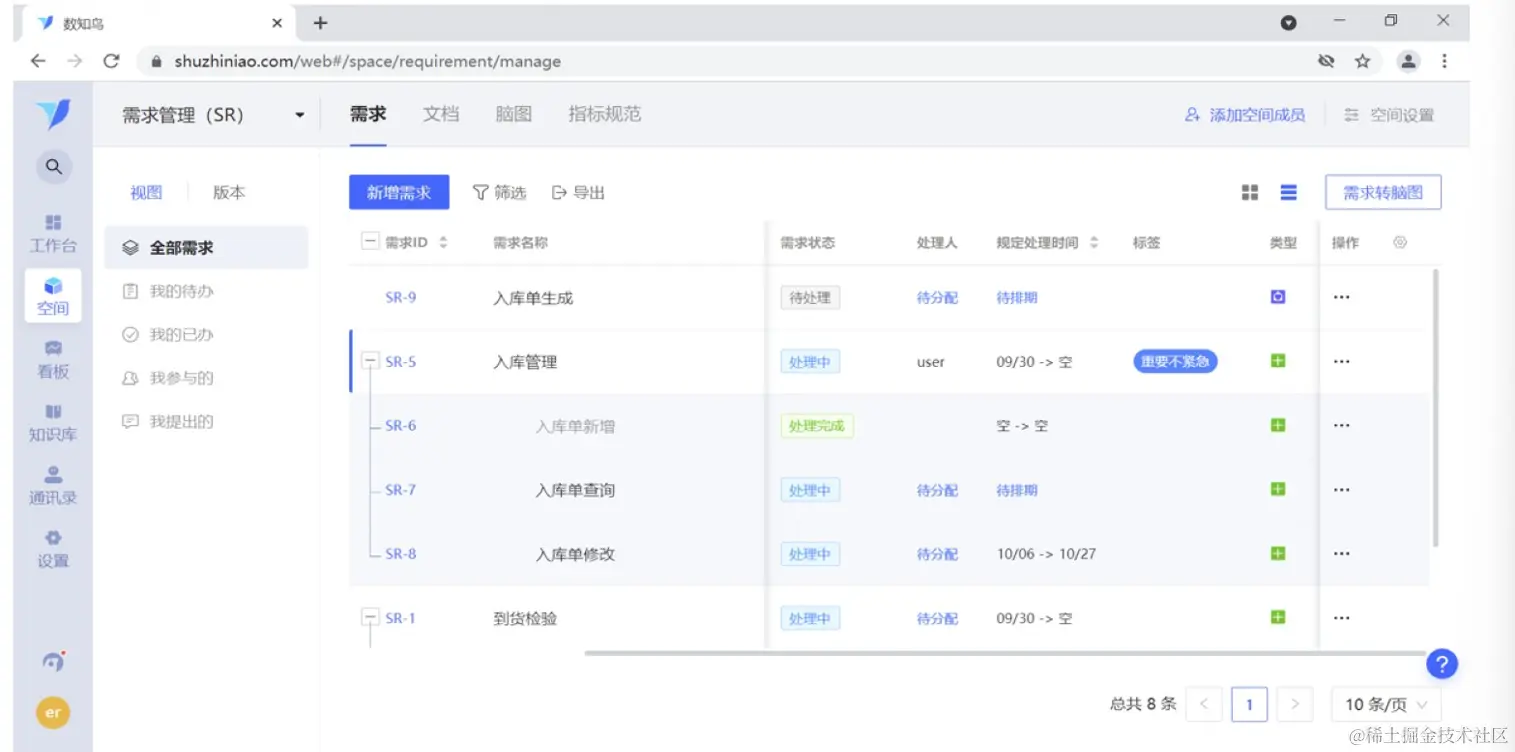Open Chrome three-dot menu
This screenshot has height=752, width=1515.
click(x=1444, y=61)
